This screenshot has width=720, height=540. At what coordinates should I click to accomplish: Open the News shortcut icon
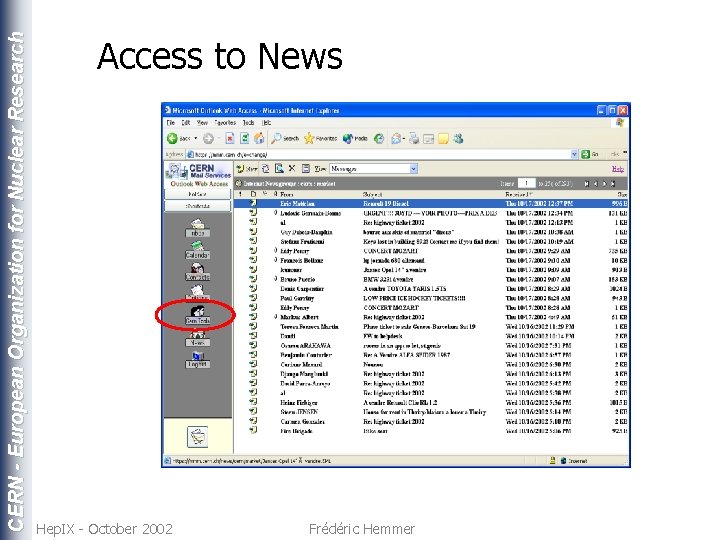197,338
